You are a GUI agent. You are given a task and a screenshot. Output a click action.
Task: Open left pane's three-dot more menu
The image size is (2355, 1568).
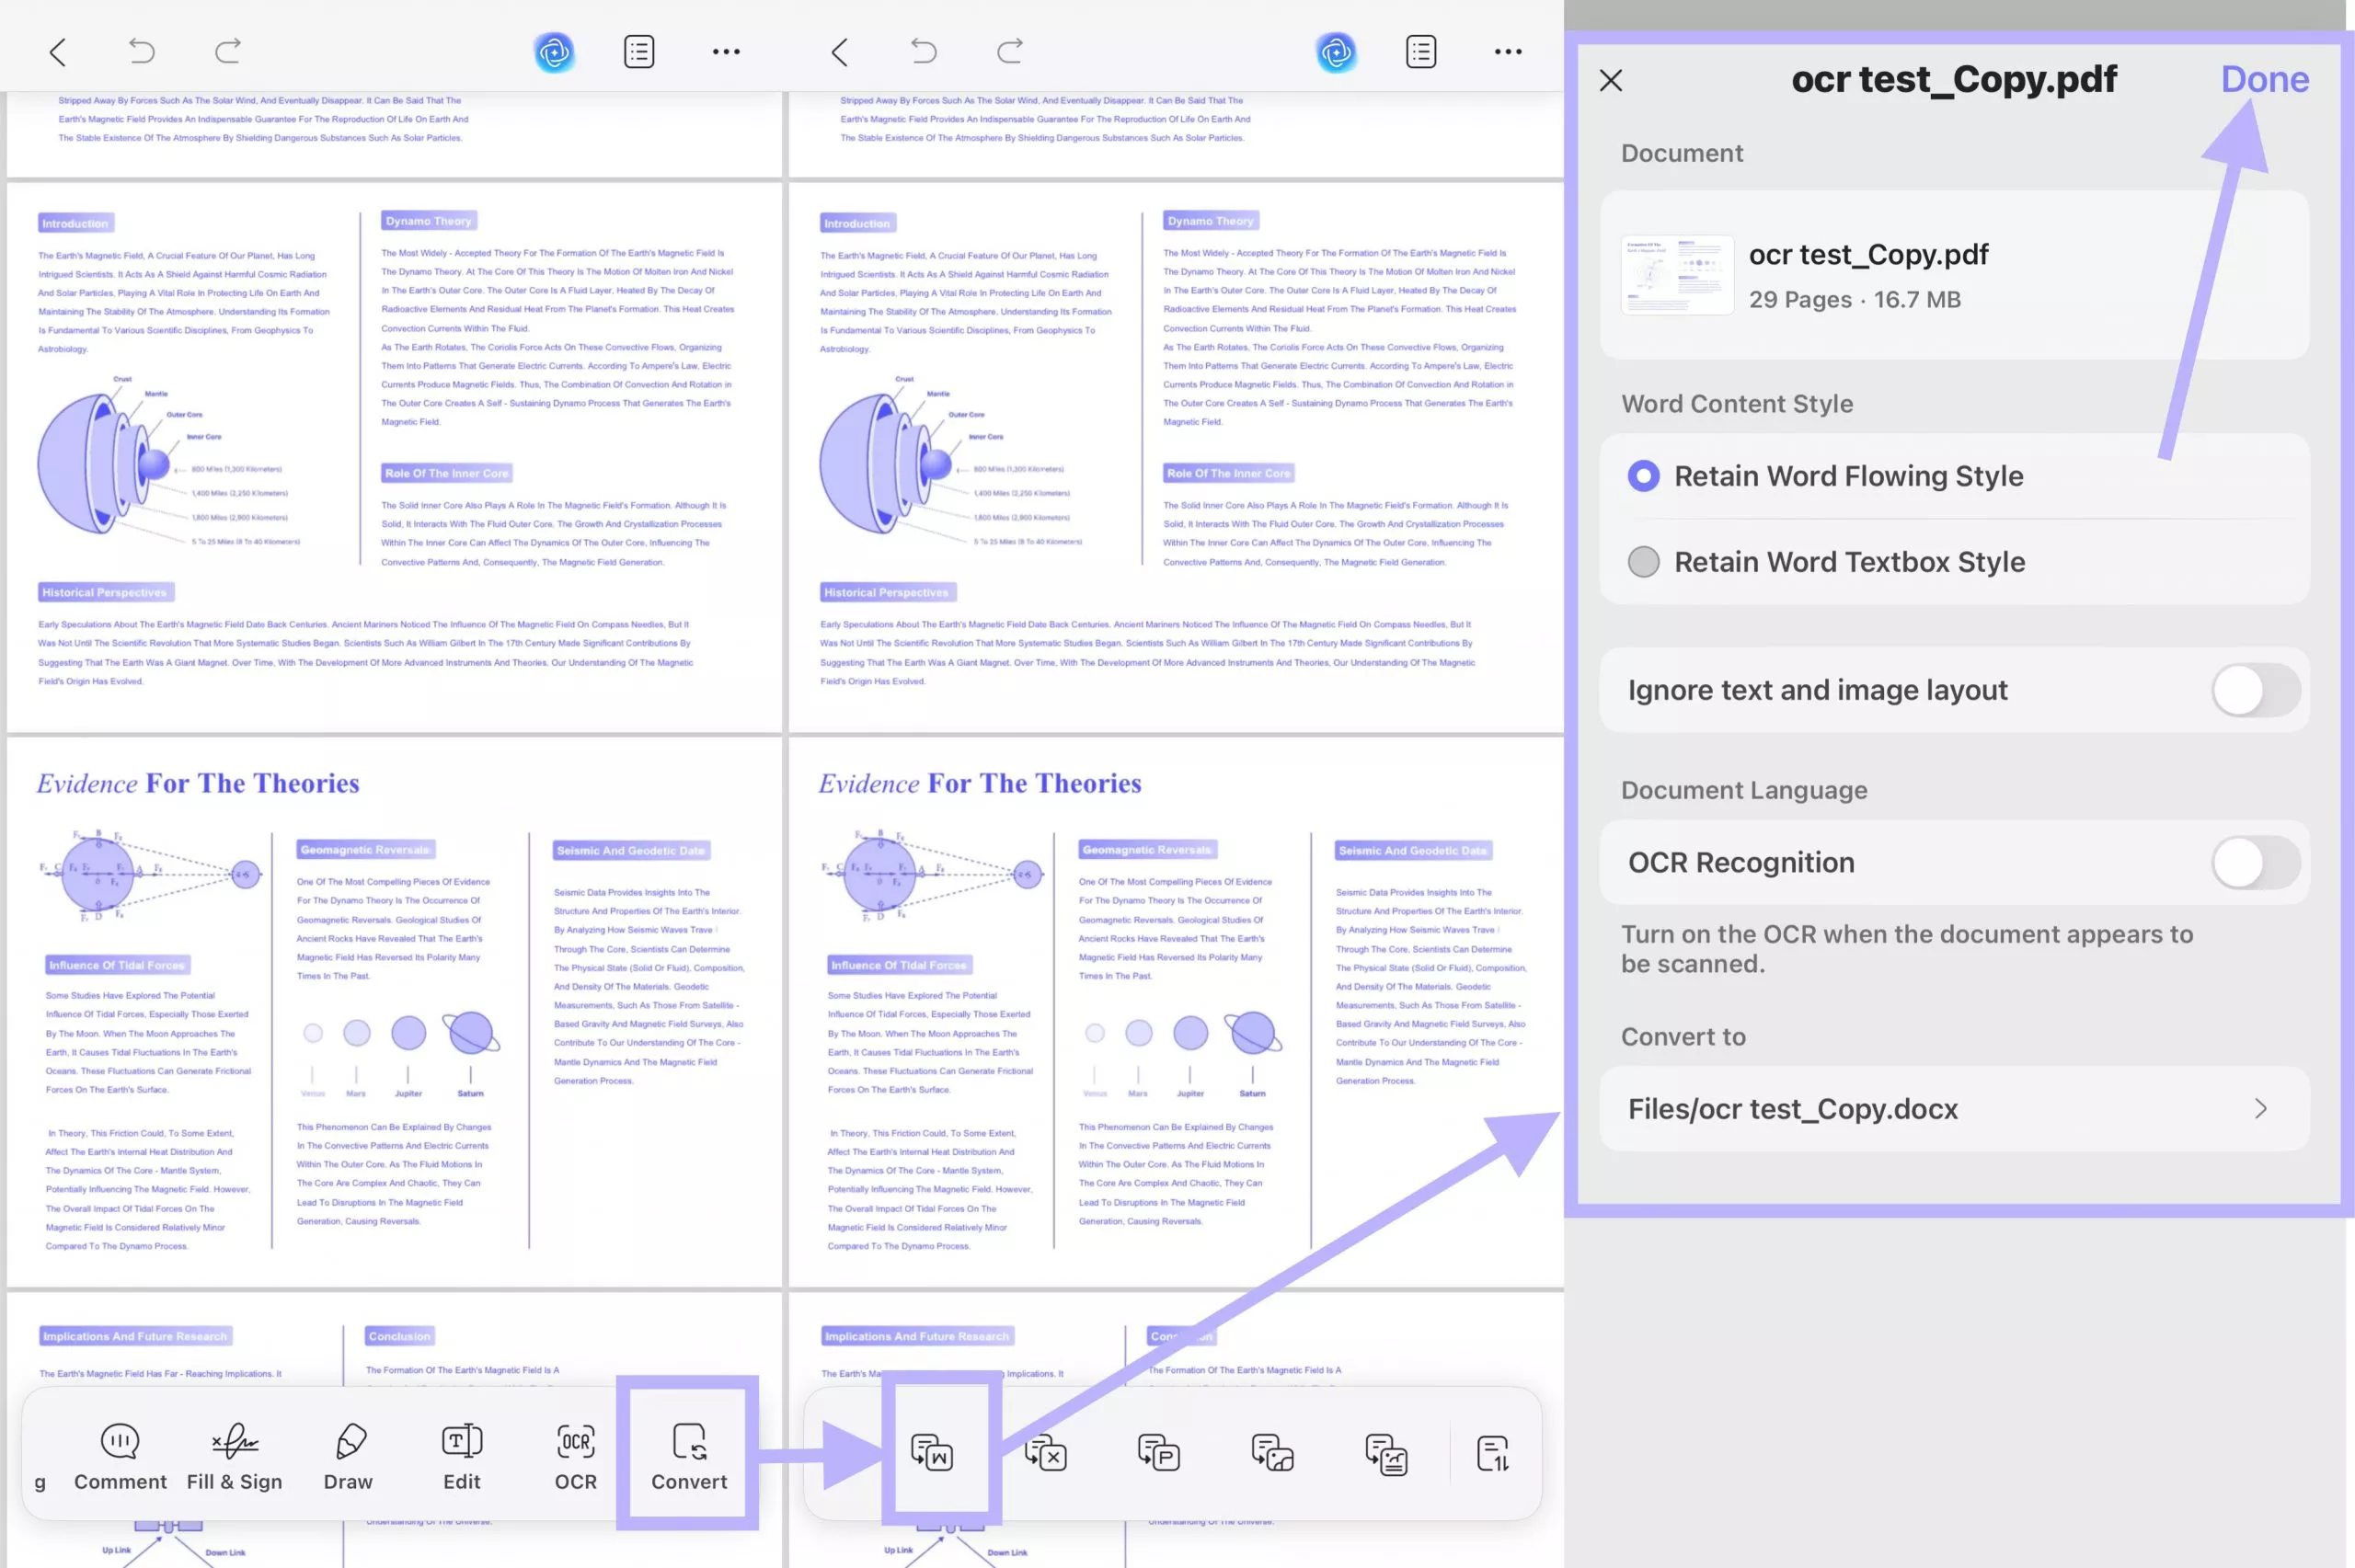[726, 52]
